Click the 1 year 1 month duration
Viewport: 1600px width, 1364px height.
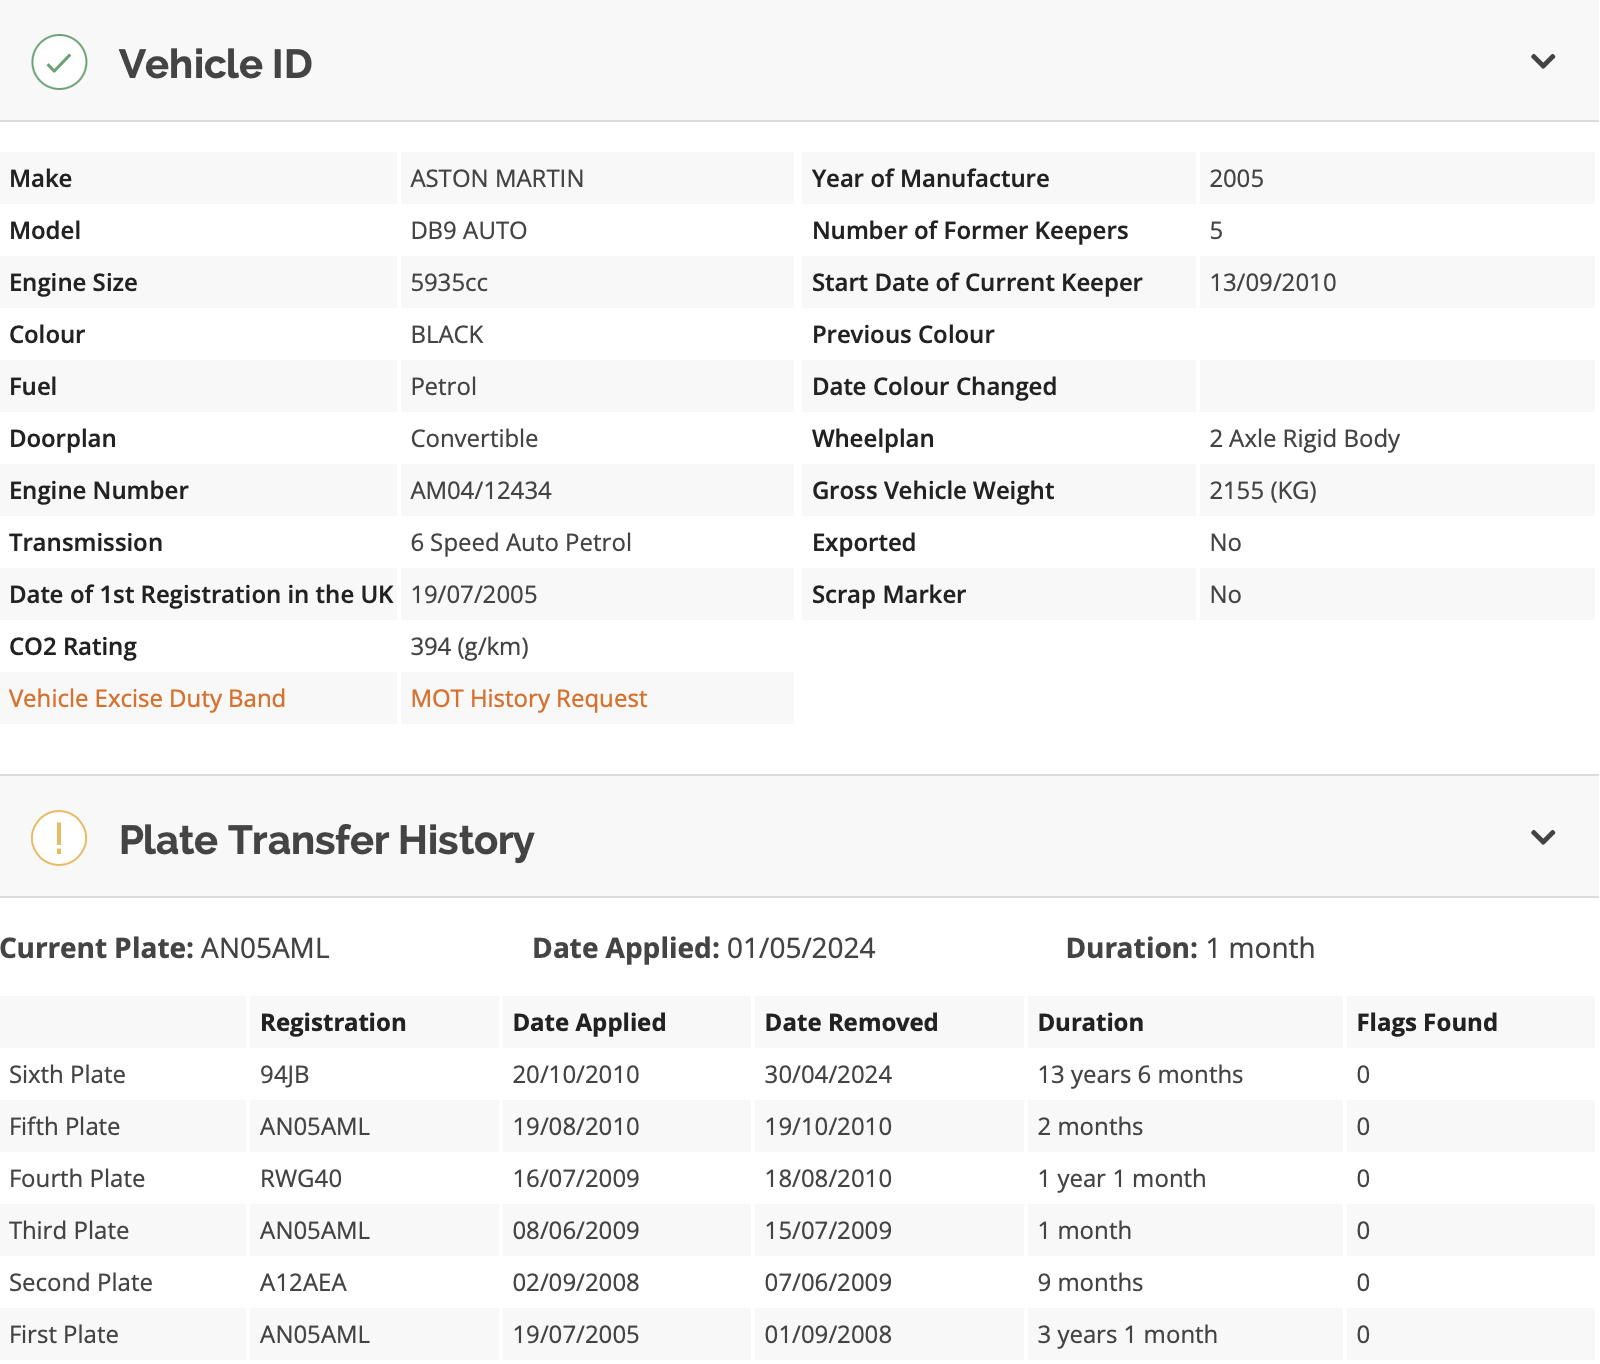click(1121, 1178)
